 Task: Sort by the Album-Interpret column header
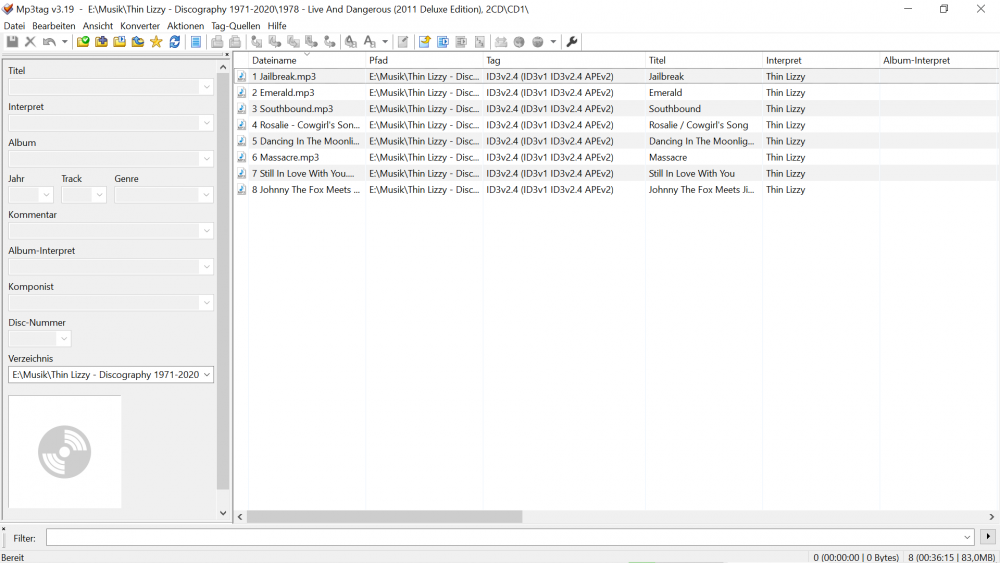pos(938,61)
